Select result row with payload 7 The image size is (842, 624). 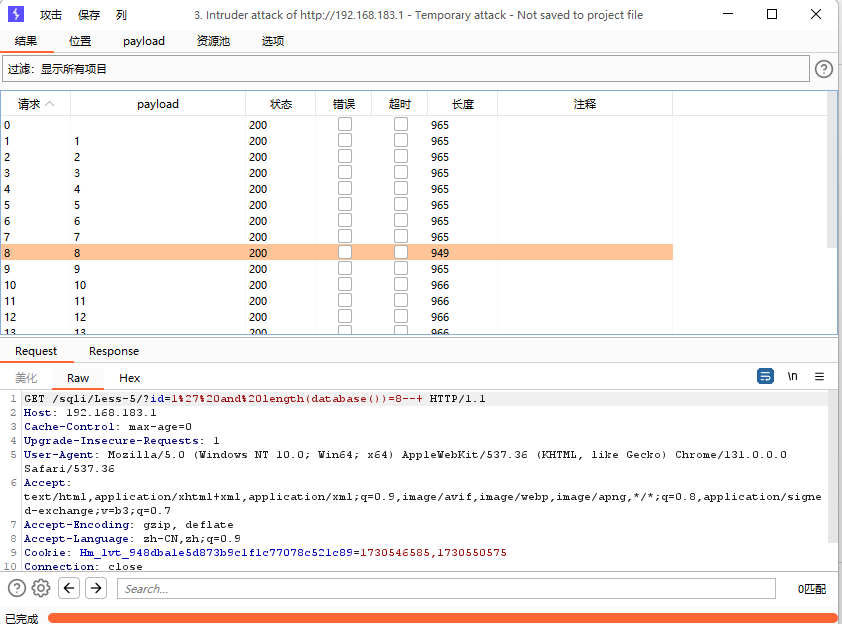[x=337, y=237]
